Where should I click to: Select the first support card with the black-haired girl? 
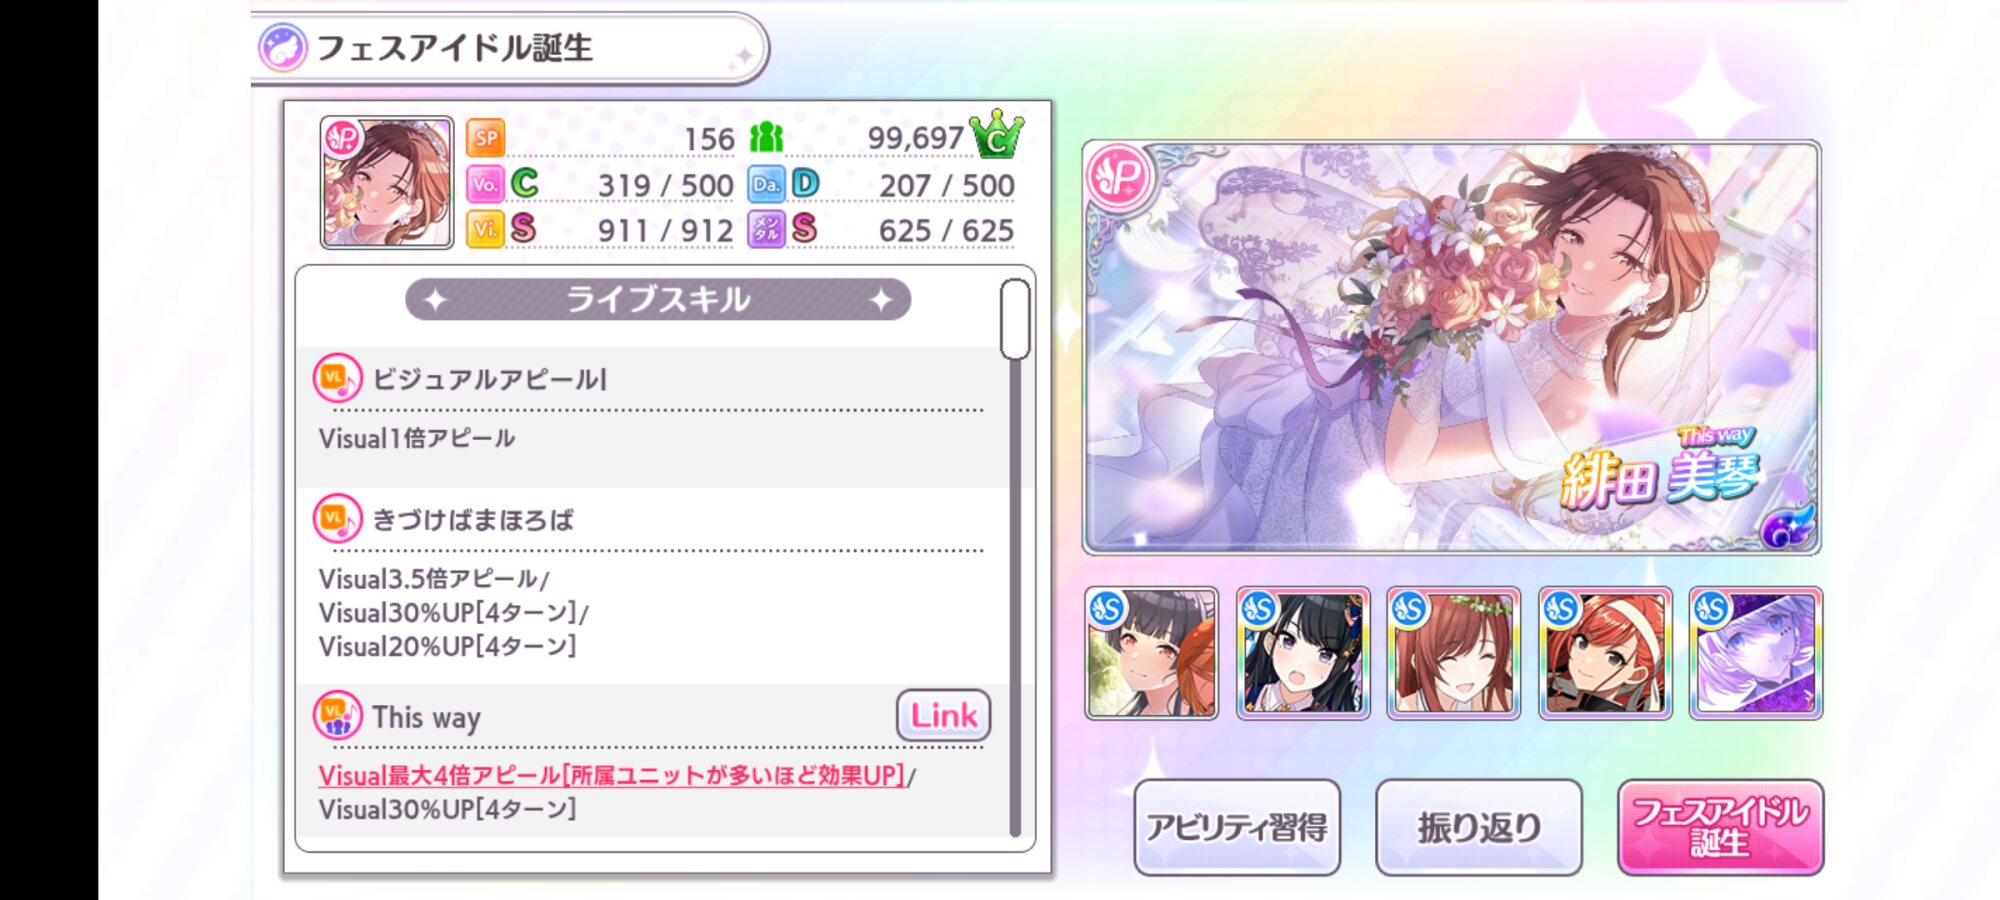tap(1151, 653)
